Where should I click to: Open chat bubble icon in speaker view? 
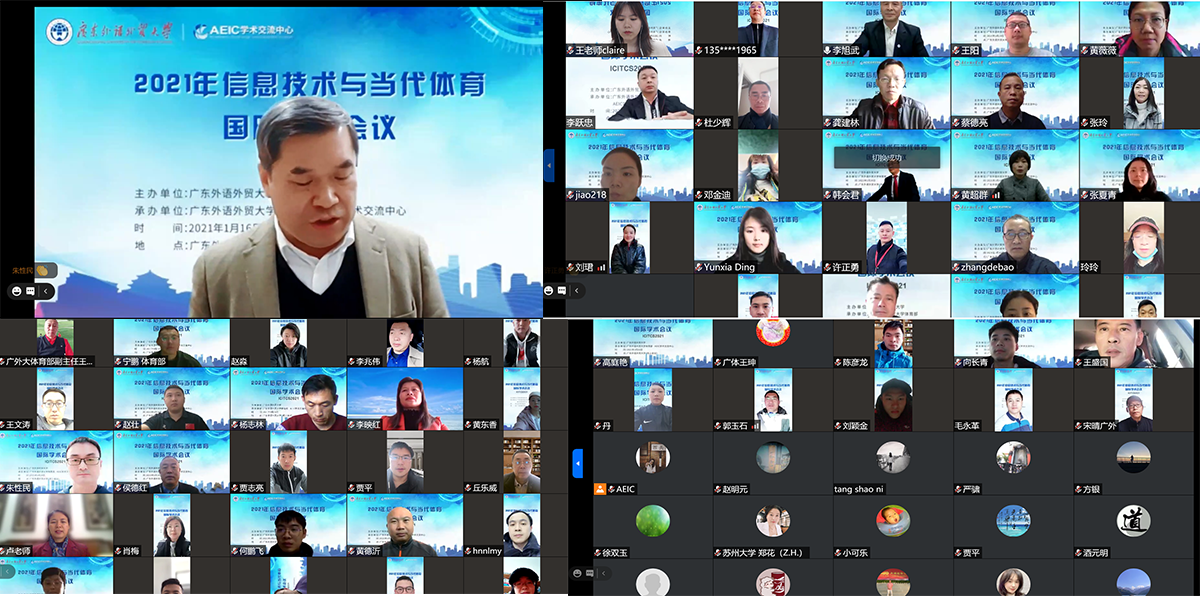[x=31, y=290]
